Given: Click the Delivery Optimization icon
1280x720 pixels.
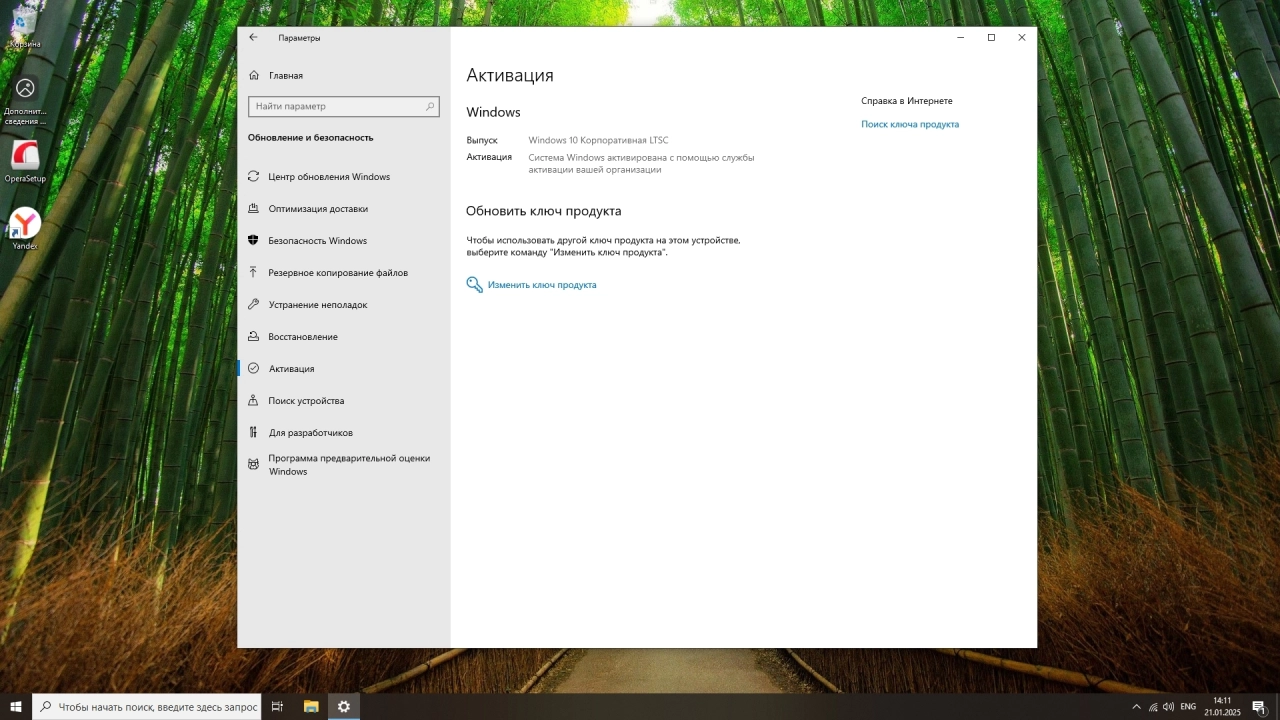Looking at the screenshot, I should point(253,208).
